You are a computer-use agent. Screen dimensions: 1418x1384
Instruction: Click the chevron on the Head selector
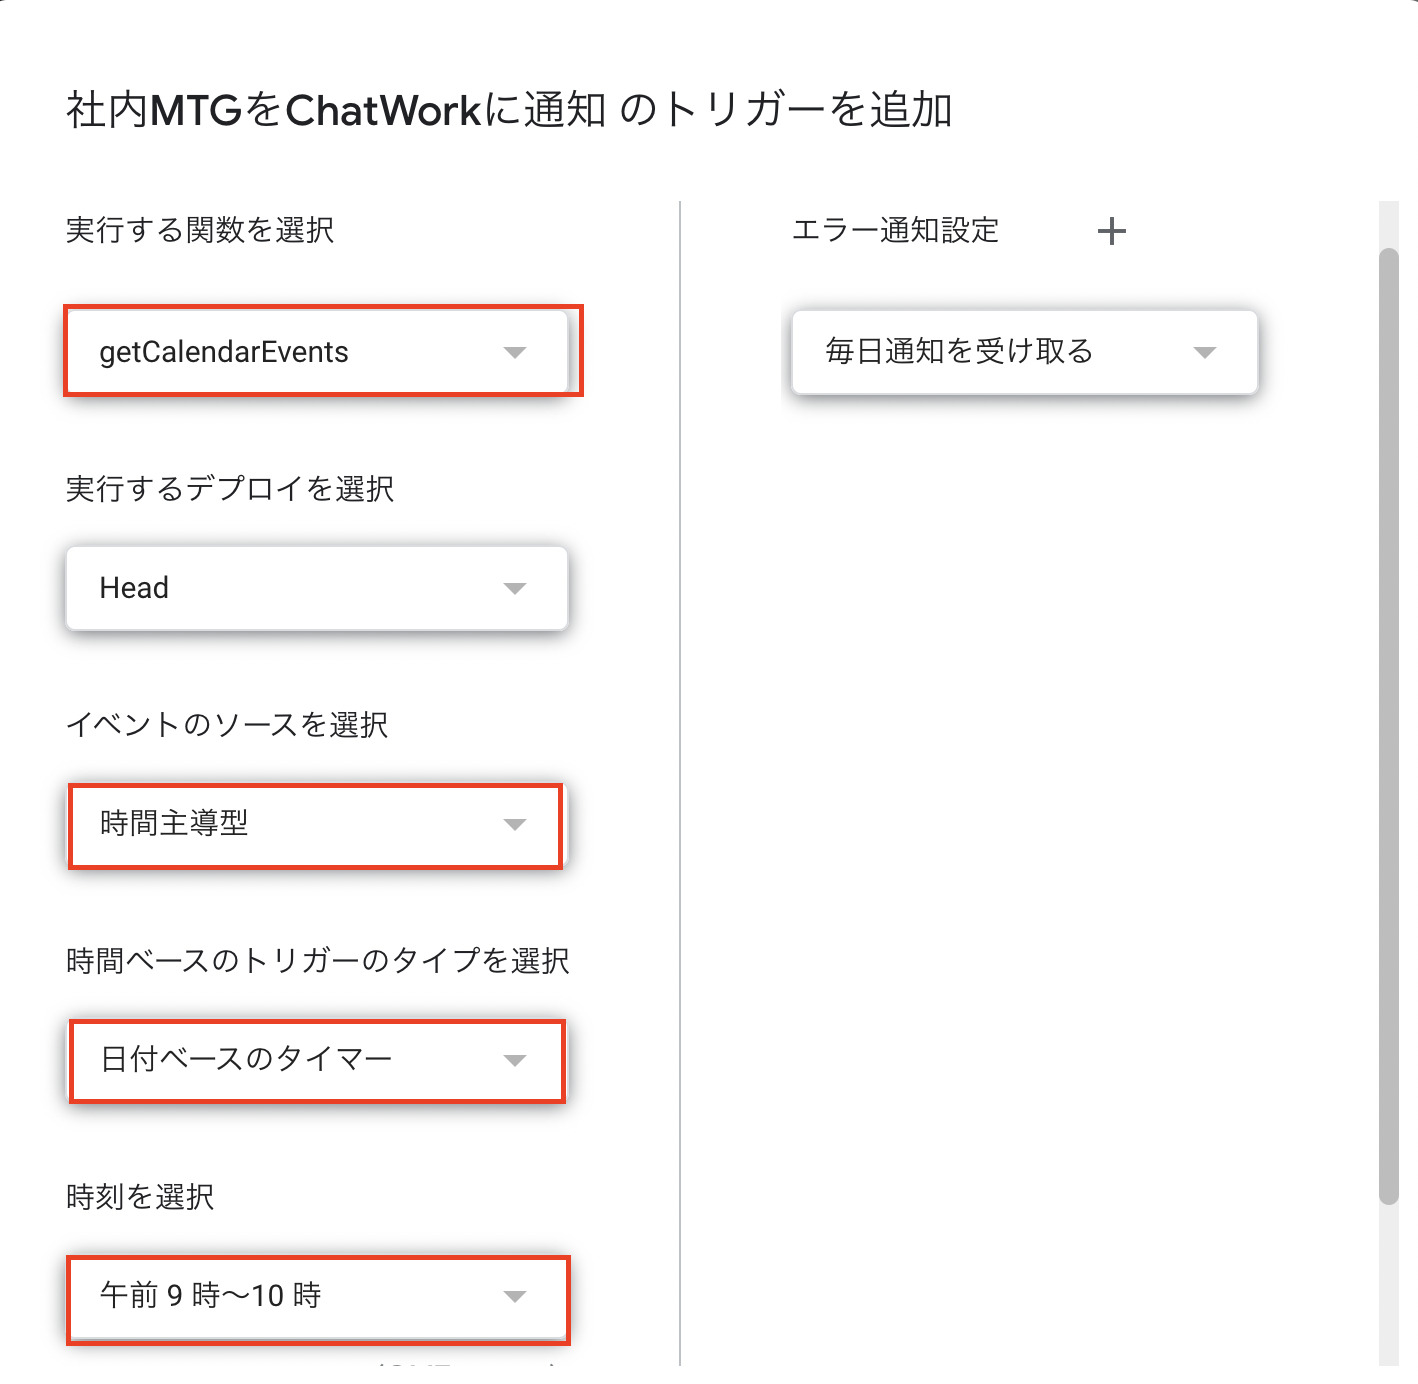pyautogui.click(x=515, y=588)
